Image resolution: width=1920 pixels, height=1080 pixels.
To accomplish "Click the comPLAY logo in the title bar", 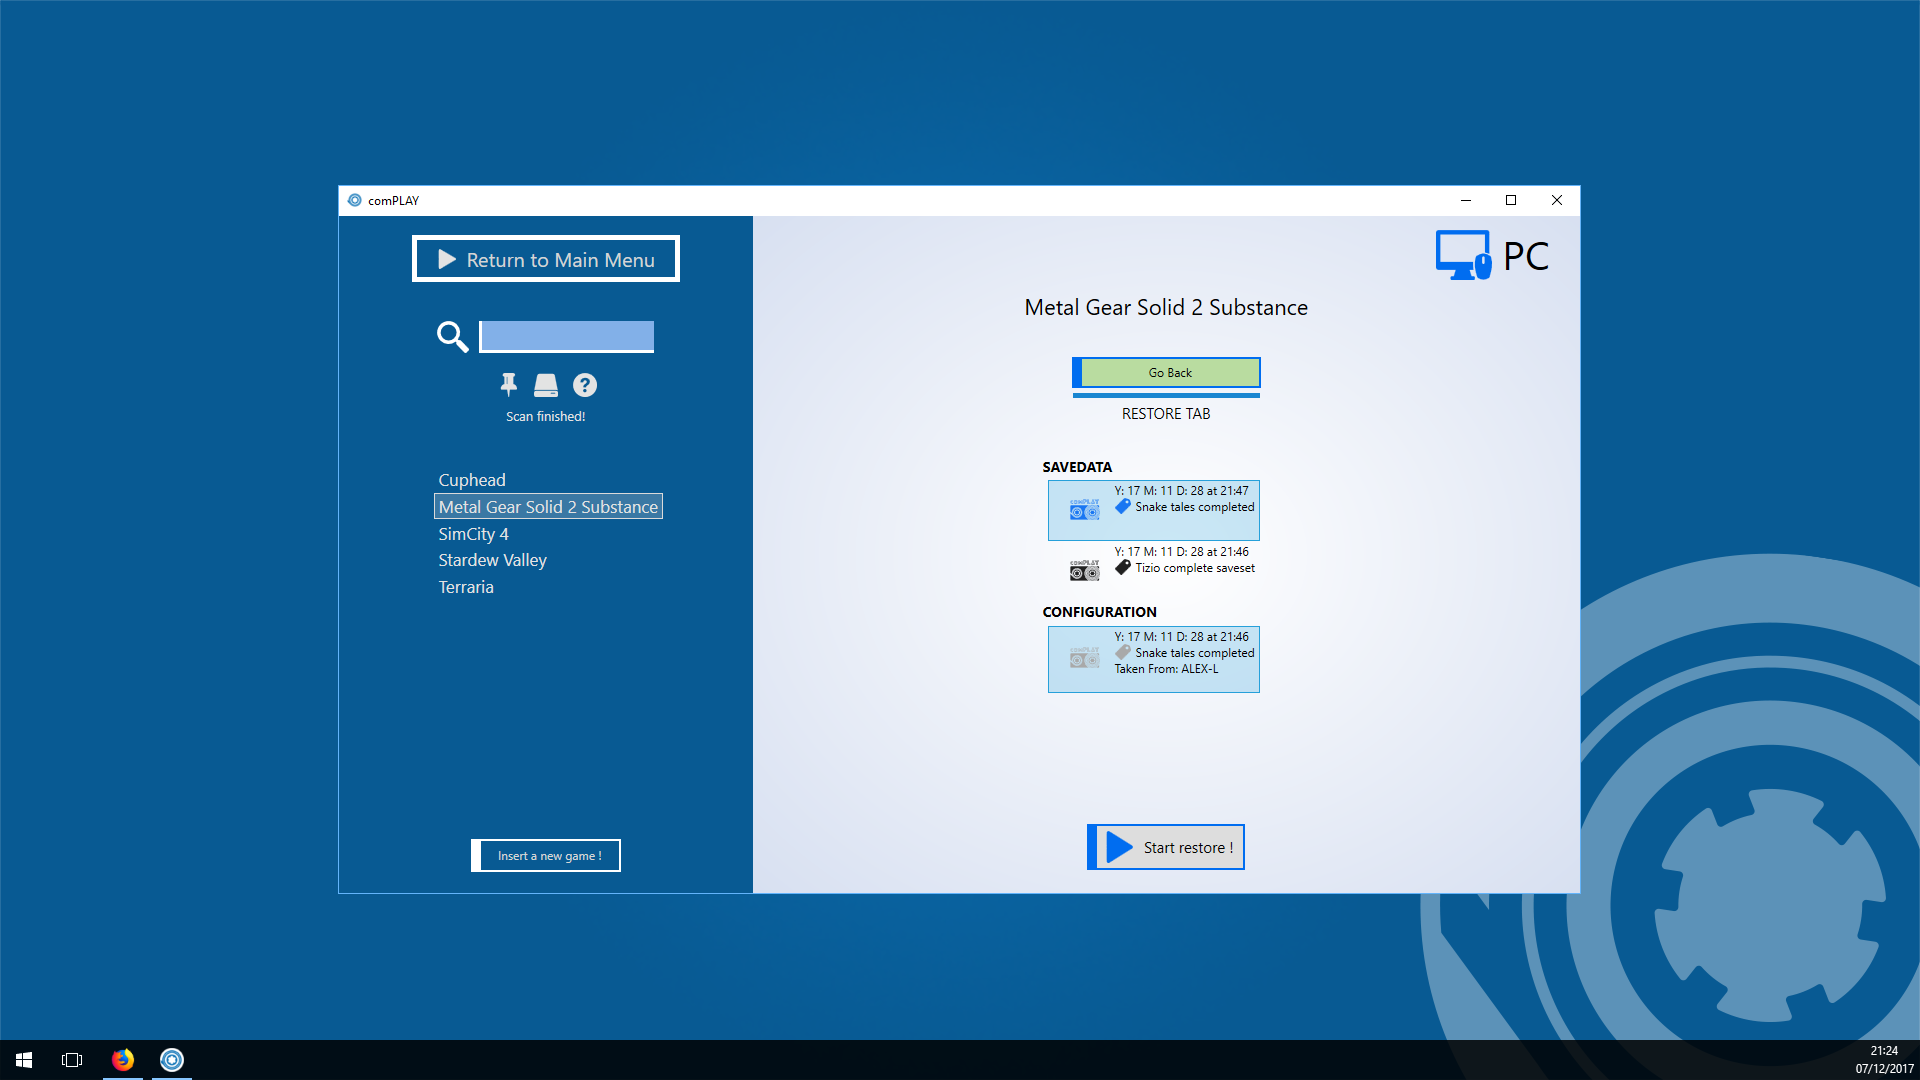I will pyautogui.click(x=355, y=200).
